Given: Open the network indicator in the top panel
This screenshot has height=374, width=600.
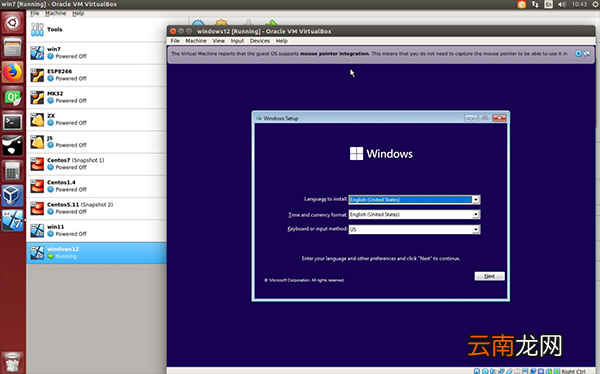Looking at the screenshot, I should tap(535, 4).
